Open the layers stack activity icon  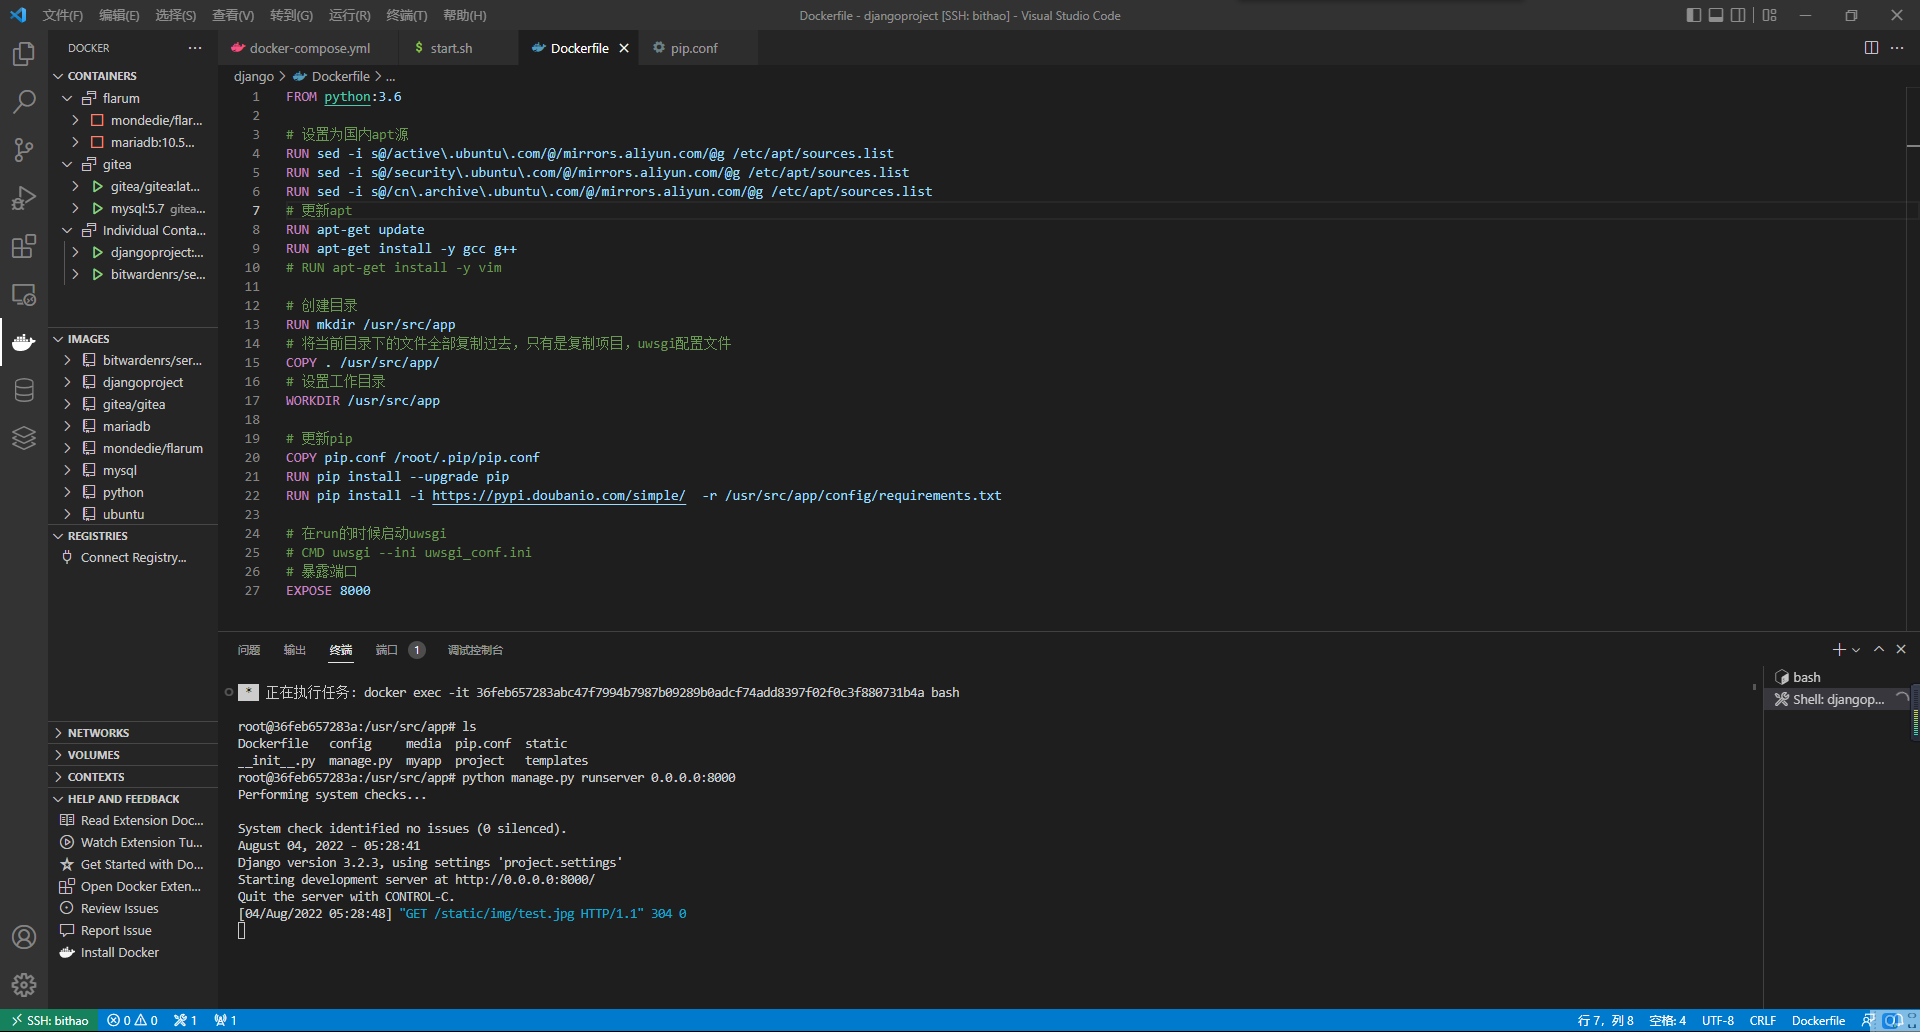coord(24,438)
